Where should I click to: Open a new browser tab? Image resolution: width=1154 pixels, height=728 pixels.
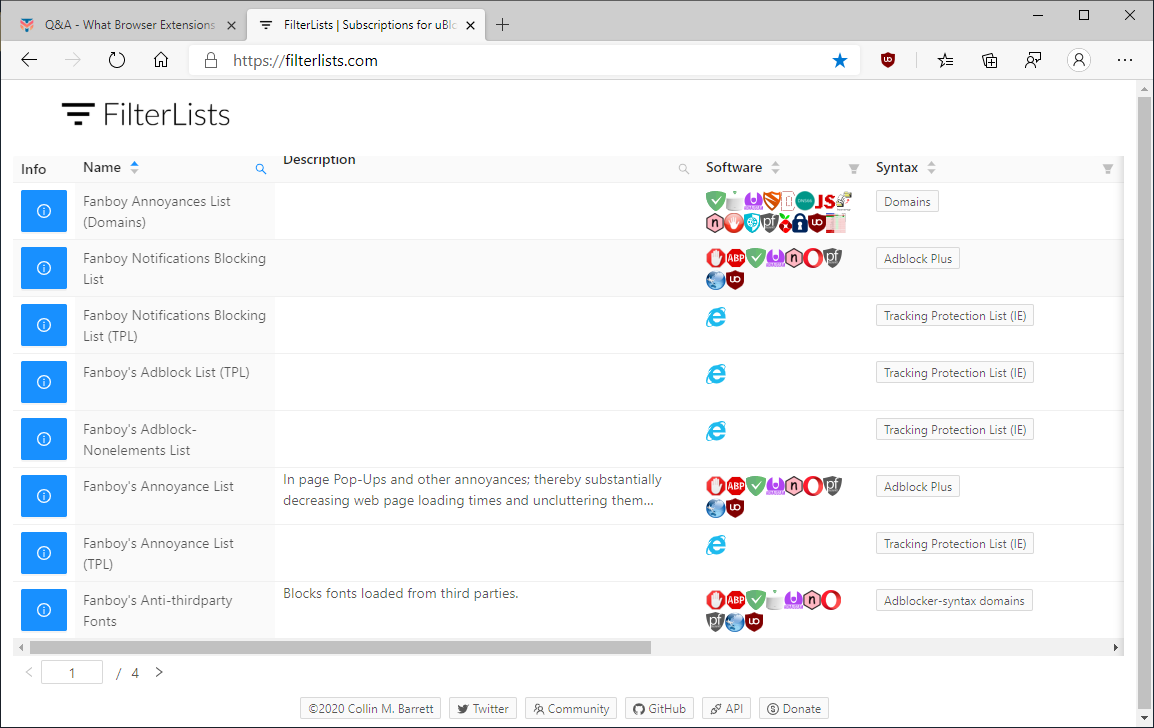coord(502,25)
